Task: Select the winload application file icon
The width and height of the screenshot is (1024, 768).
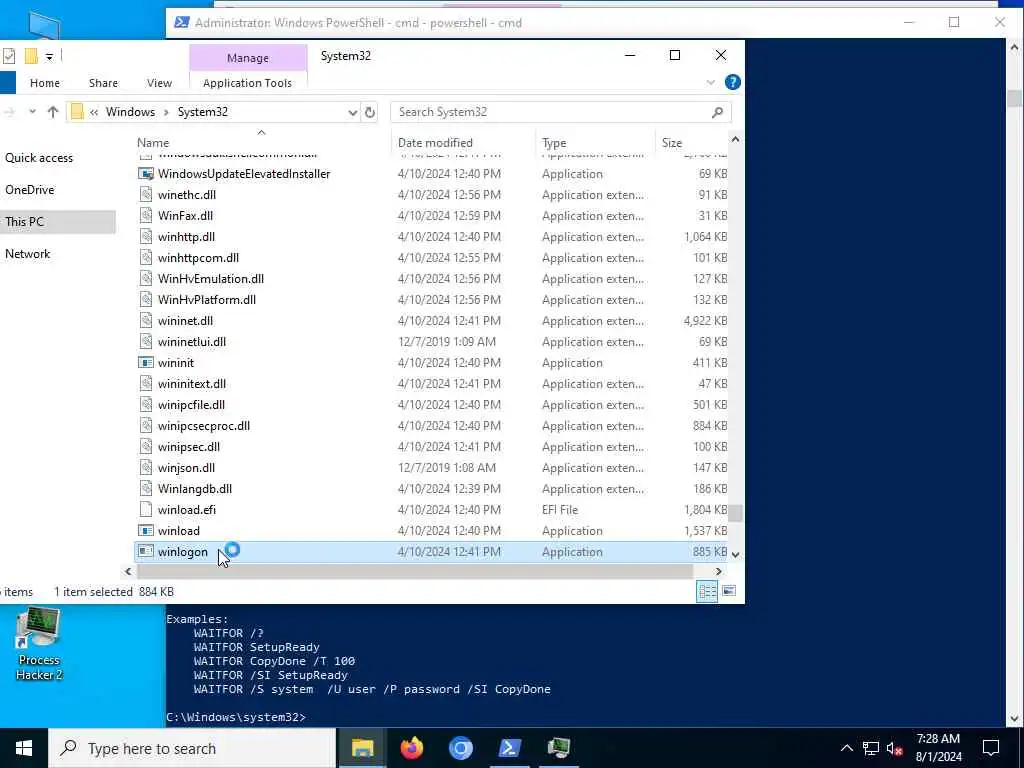Action: pos(146,531)
